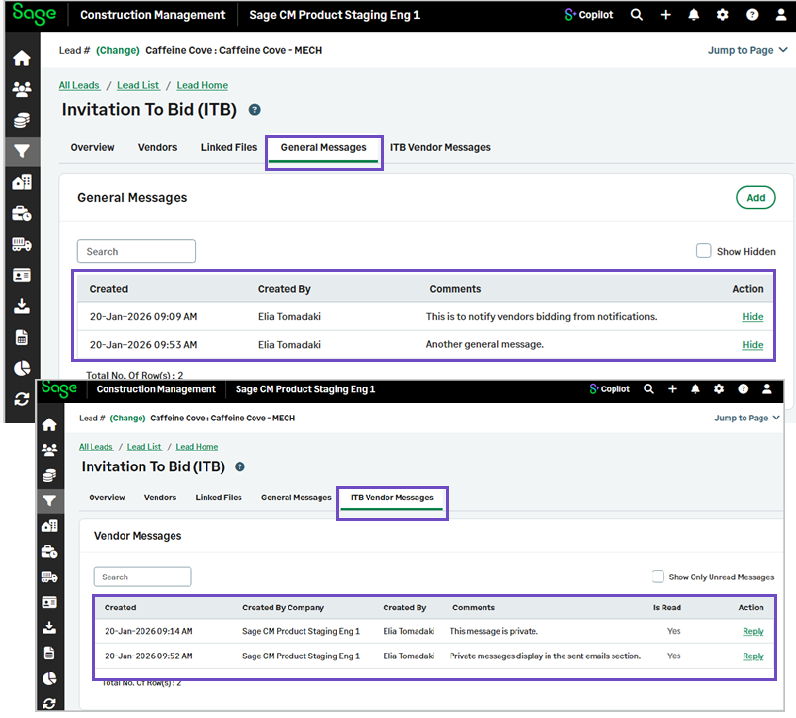Click the Home icon in upper sidebar
Viewport: 796px width, 718px height.
click(21, 58)
